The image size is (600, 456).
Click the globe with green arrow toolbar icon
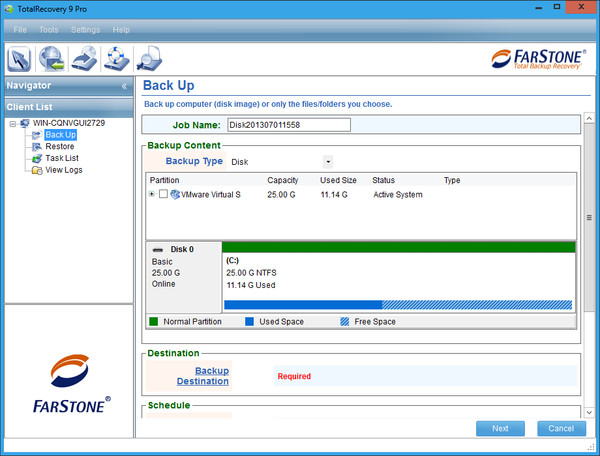click(x=54, y=59)
